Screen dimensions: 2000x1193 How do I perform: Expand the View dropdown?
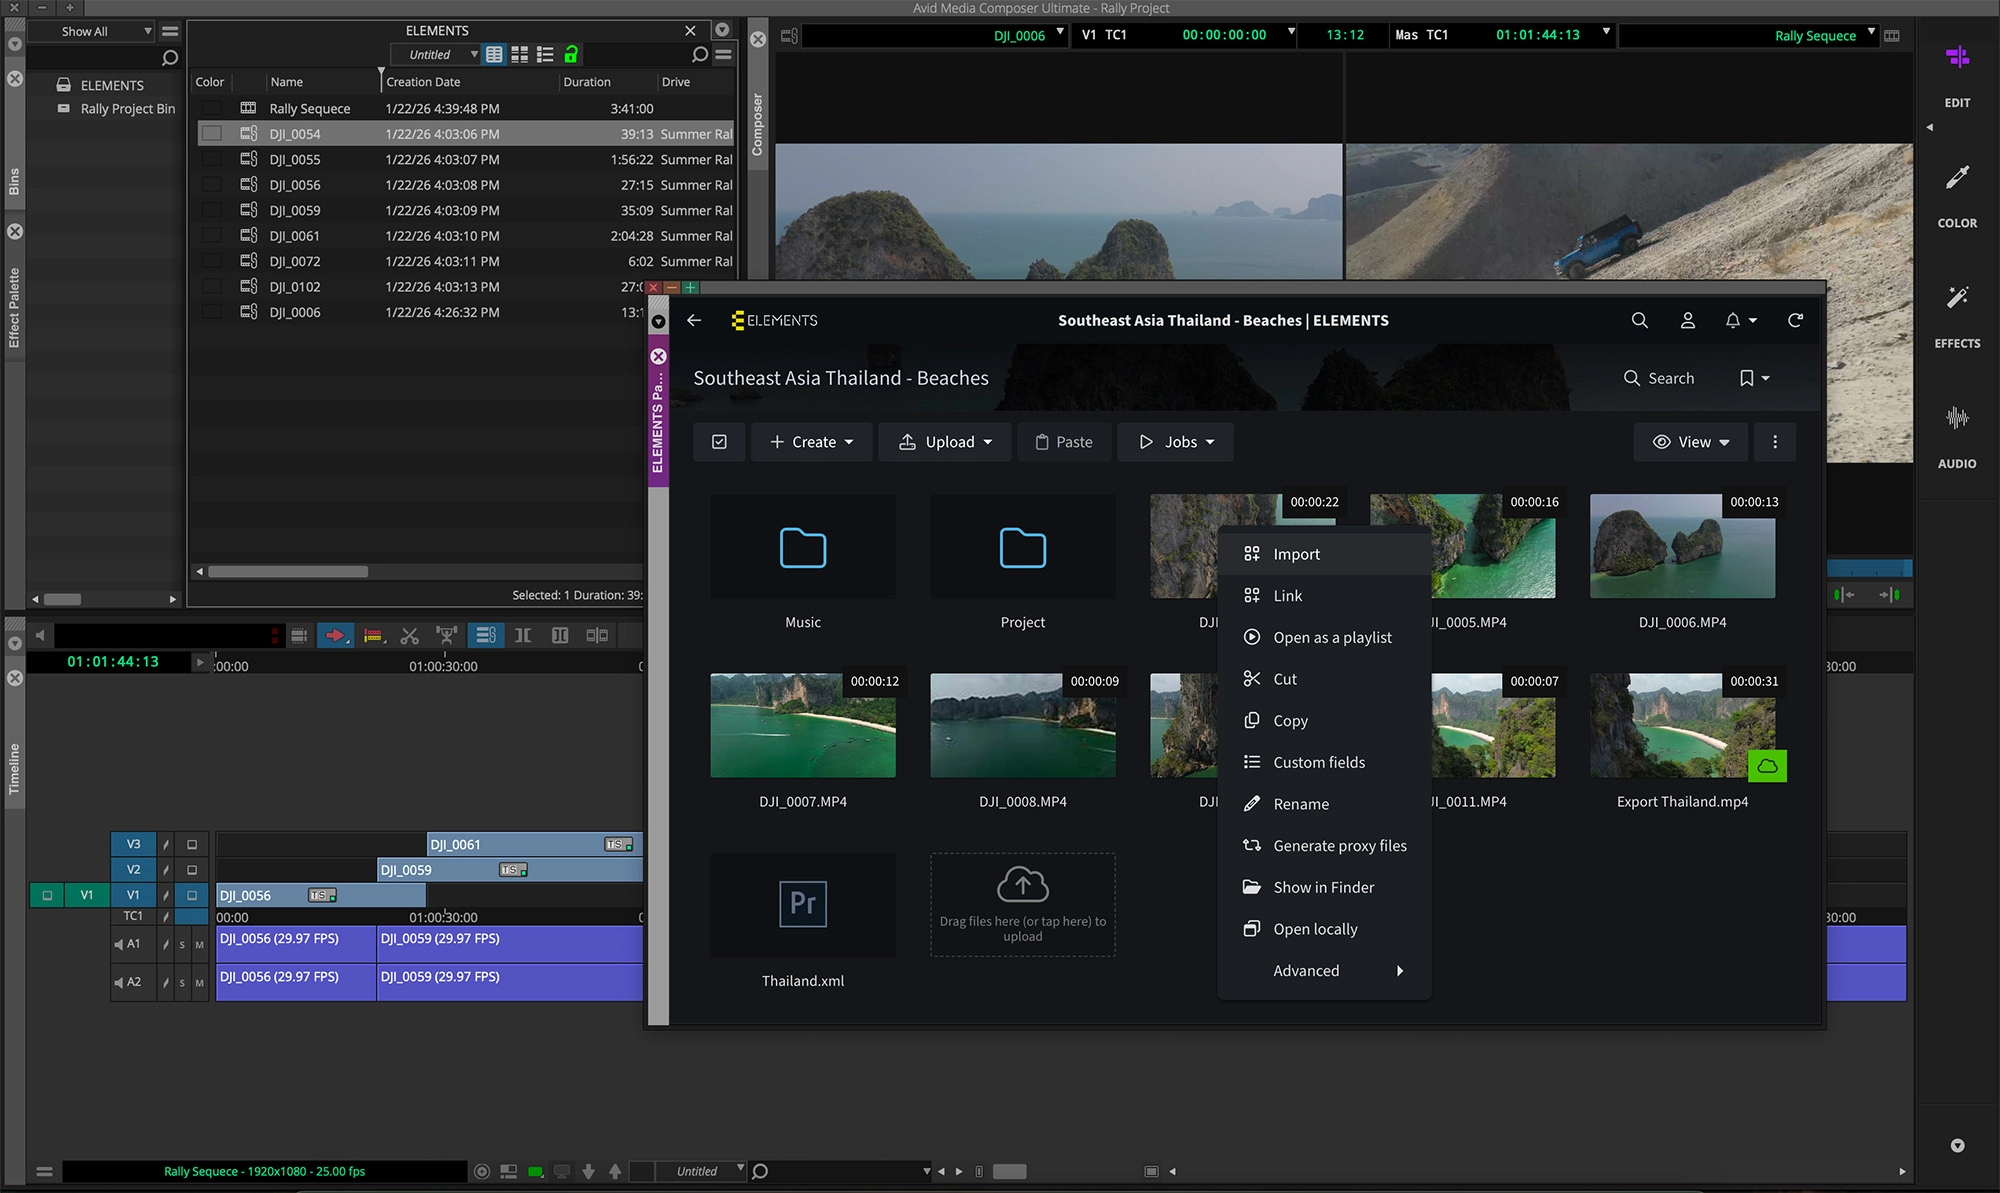(x=1691, y=442)
